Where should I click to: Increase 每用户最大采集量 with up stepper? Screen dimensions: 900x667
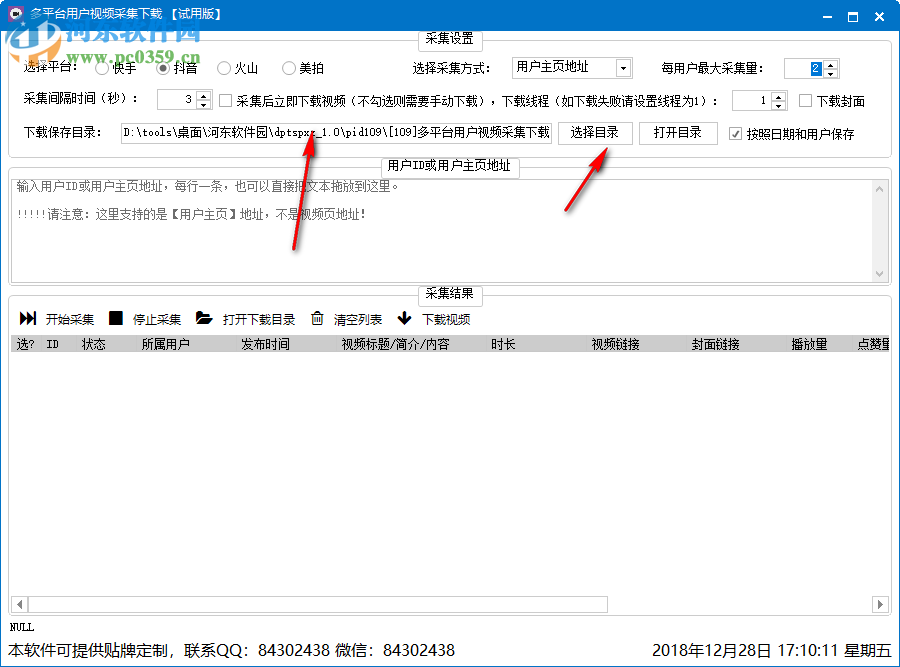pos(830,63)
